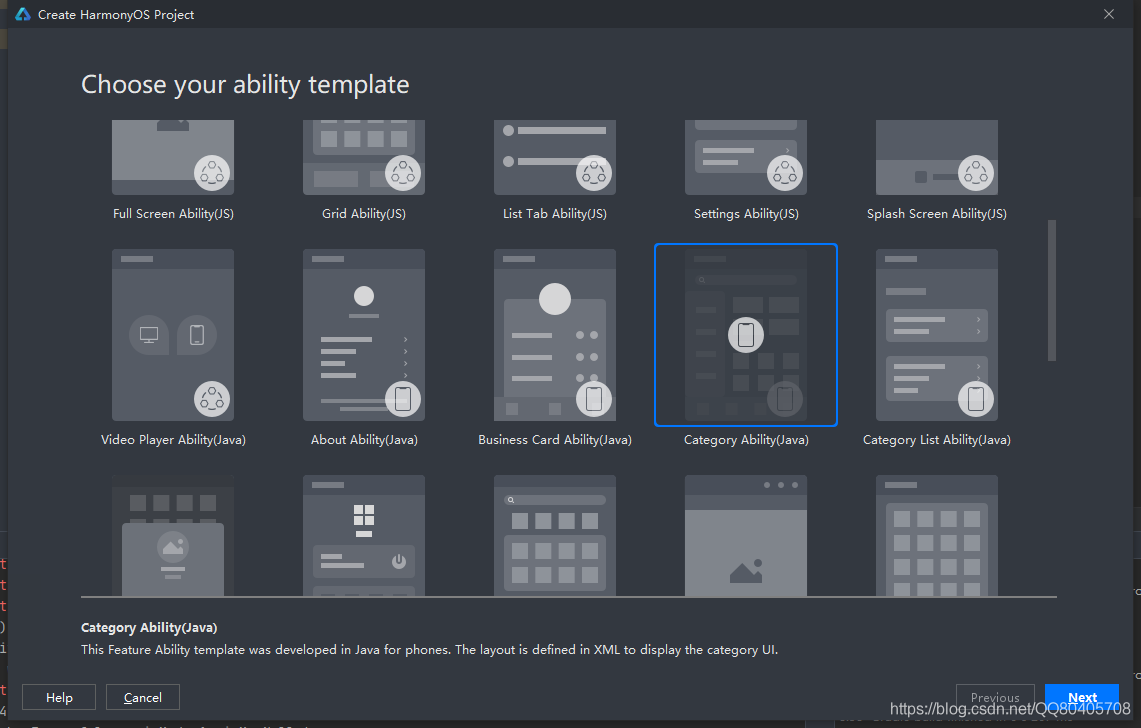Cancel the project creation dialog
The image size is (1141, 728).
tap(143, 697)
